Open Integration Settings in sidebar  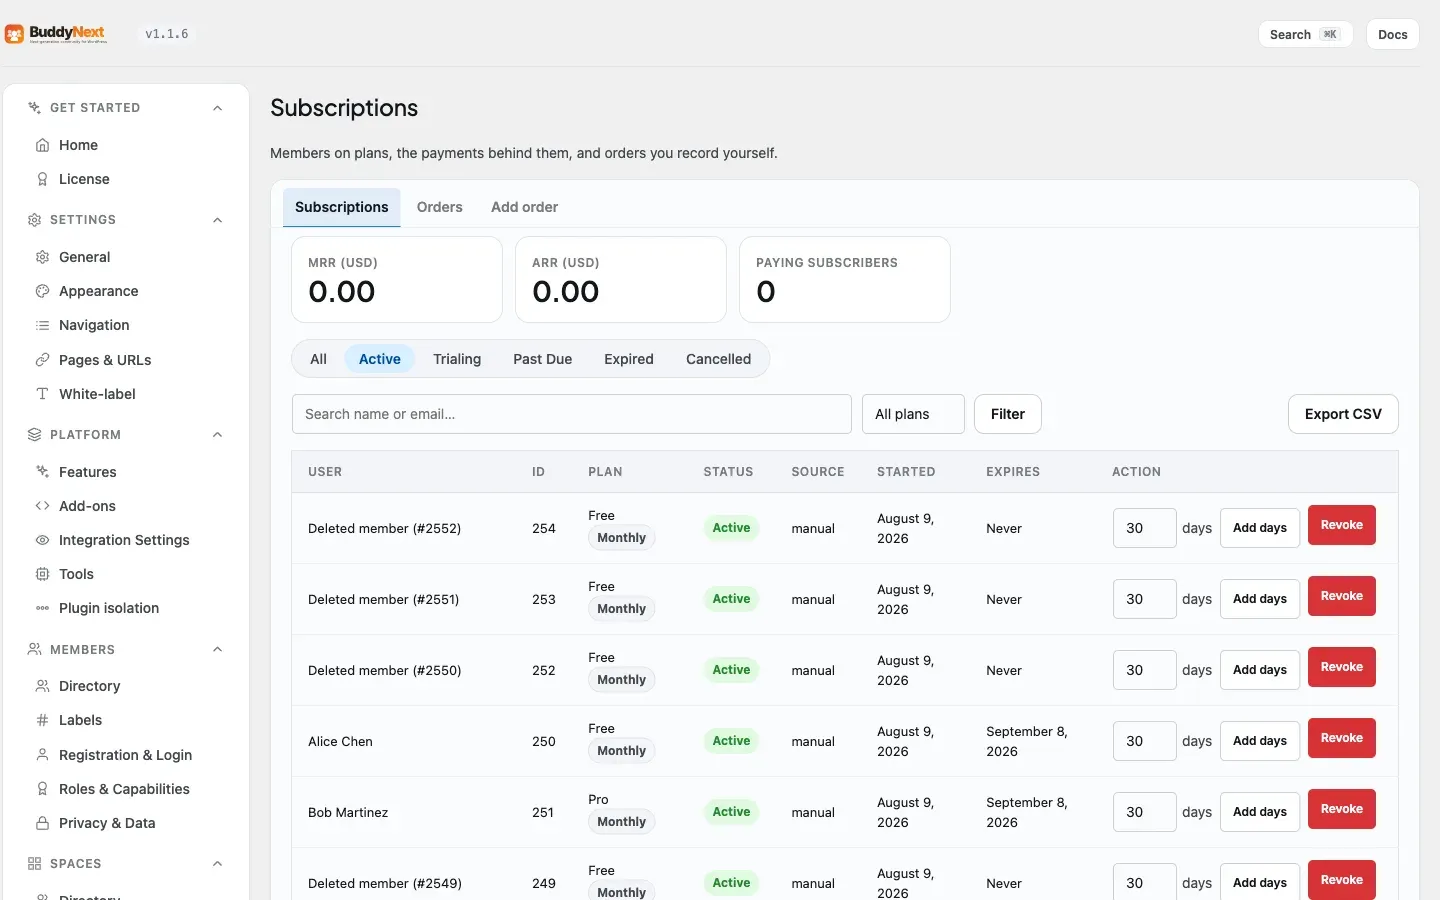tap(124, 540)
